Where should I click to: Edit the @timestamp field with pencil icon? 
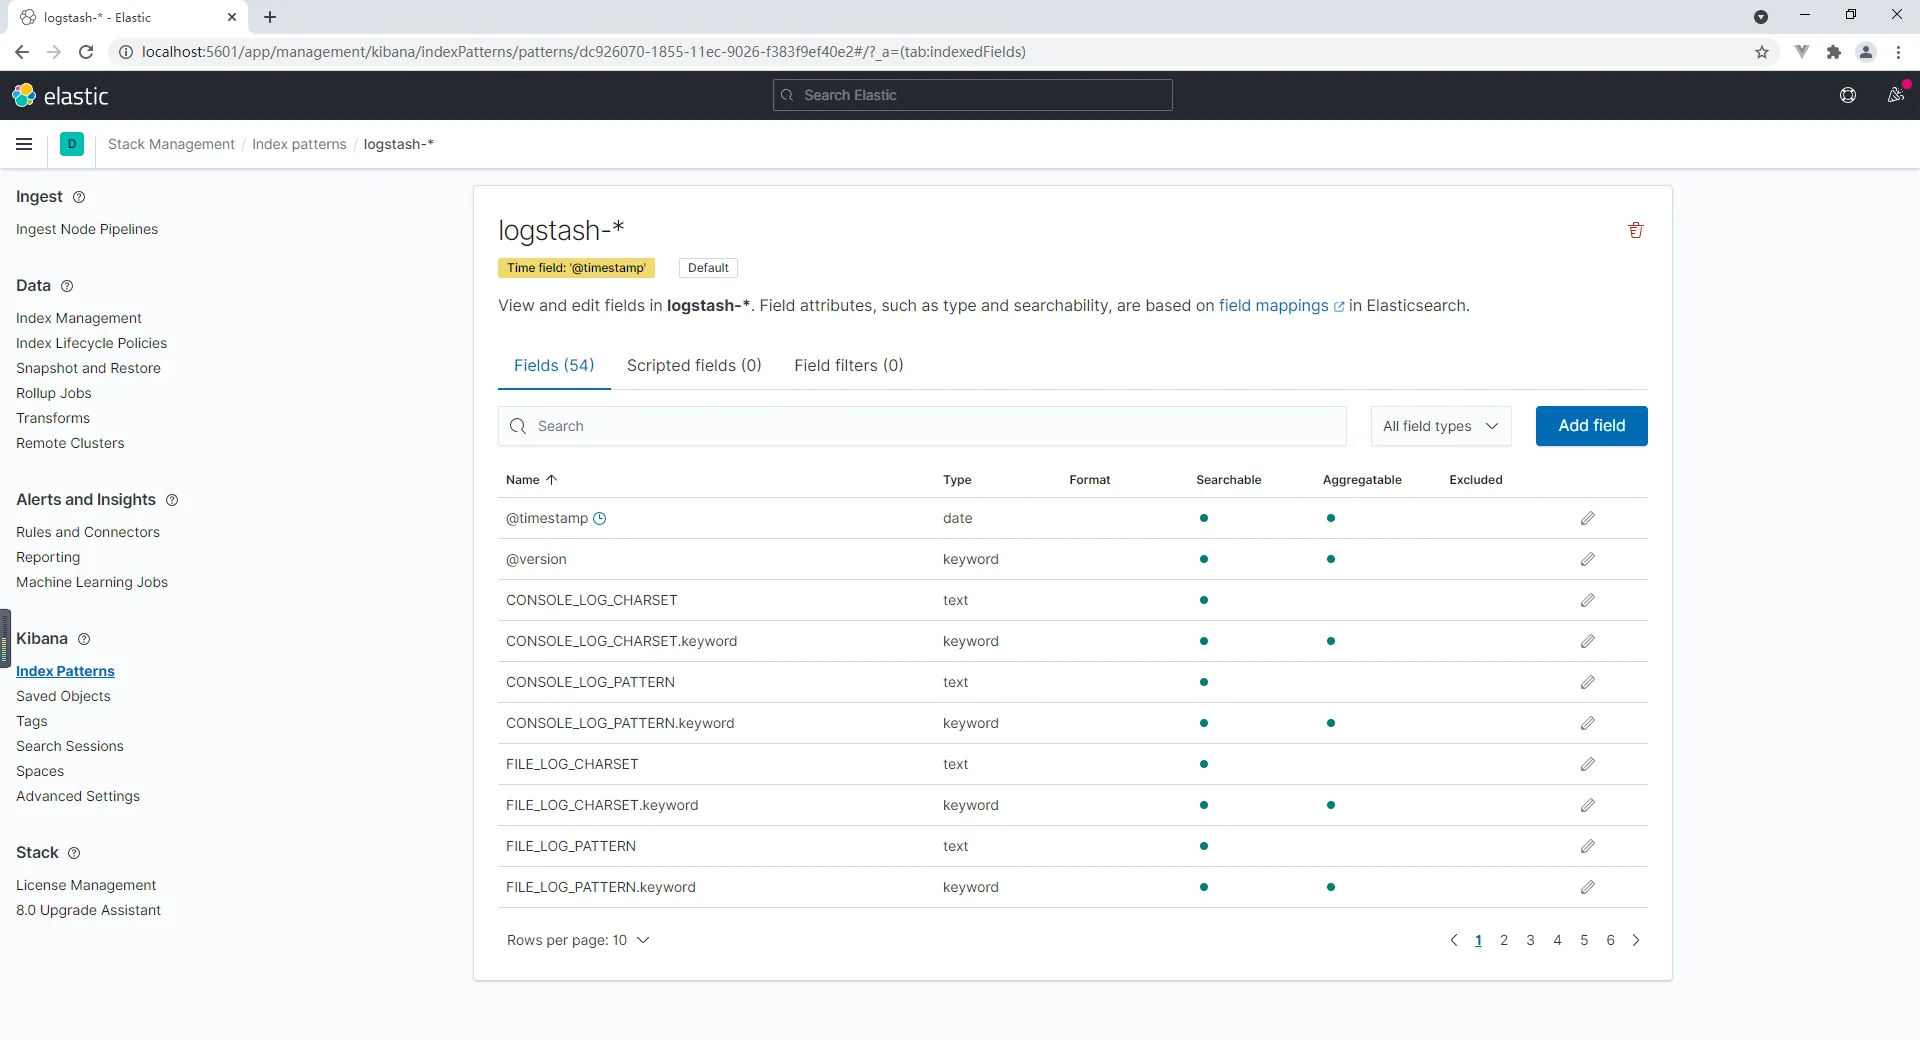tap(1588, 518)
